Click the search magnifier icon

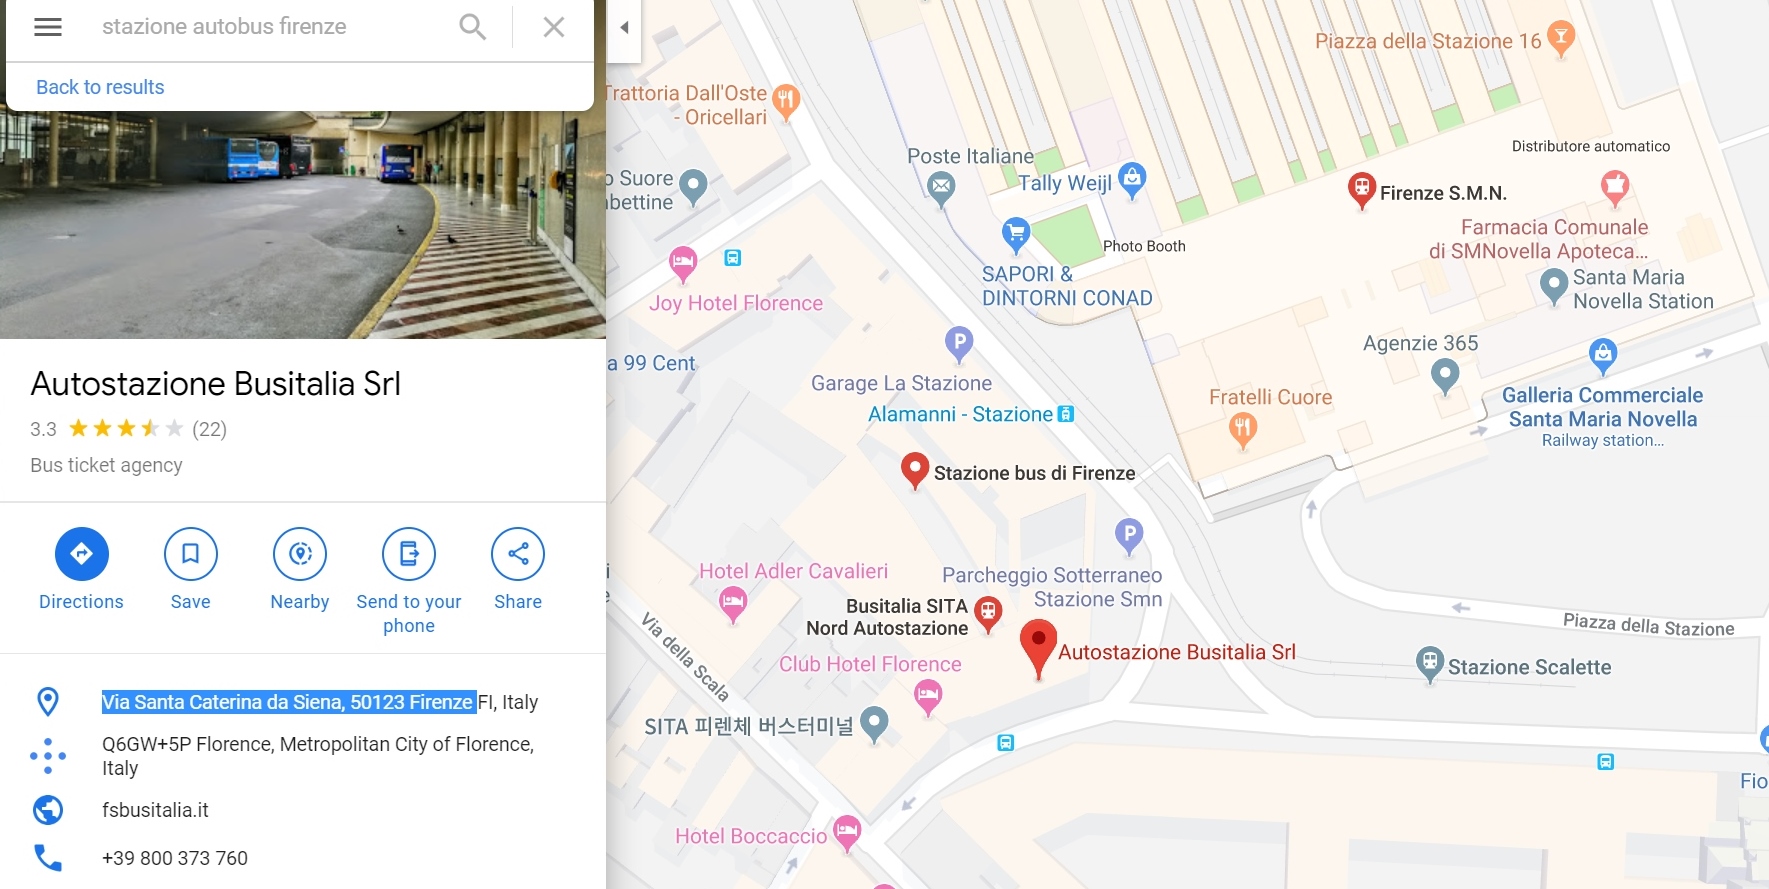click(x=472, y=27)
